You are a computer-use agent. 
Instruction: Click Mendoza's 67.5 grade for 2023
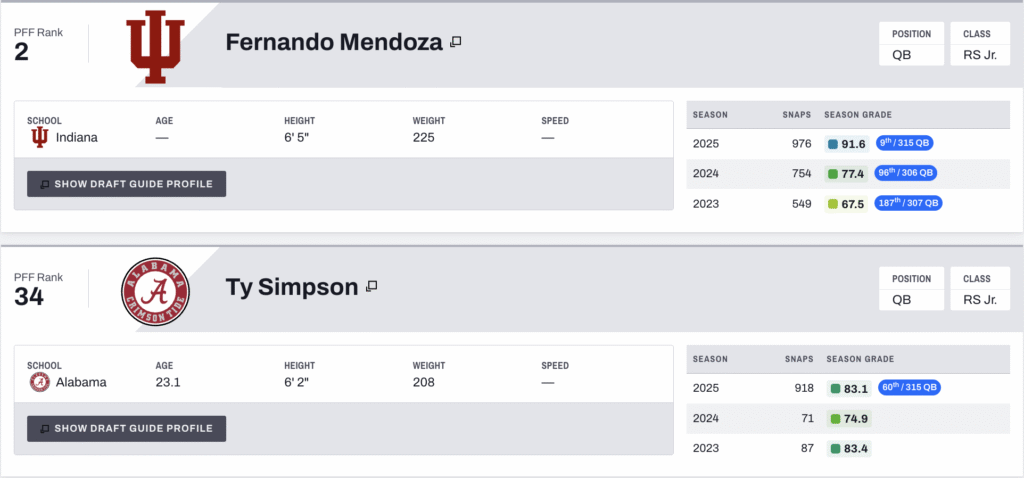[852, 204]
